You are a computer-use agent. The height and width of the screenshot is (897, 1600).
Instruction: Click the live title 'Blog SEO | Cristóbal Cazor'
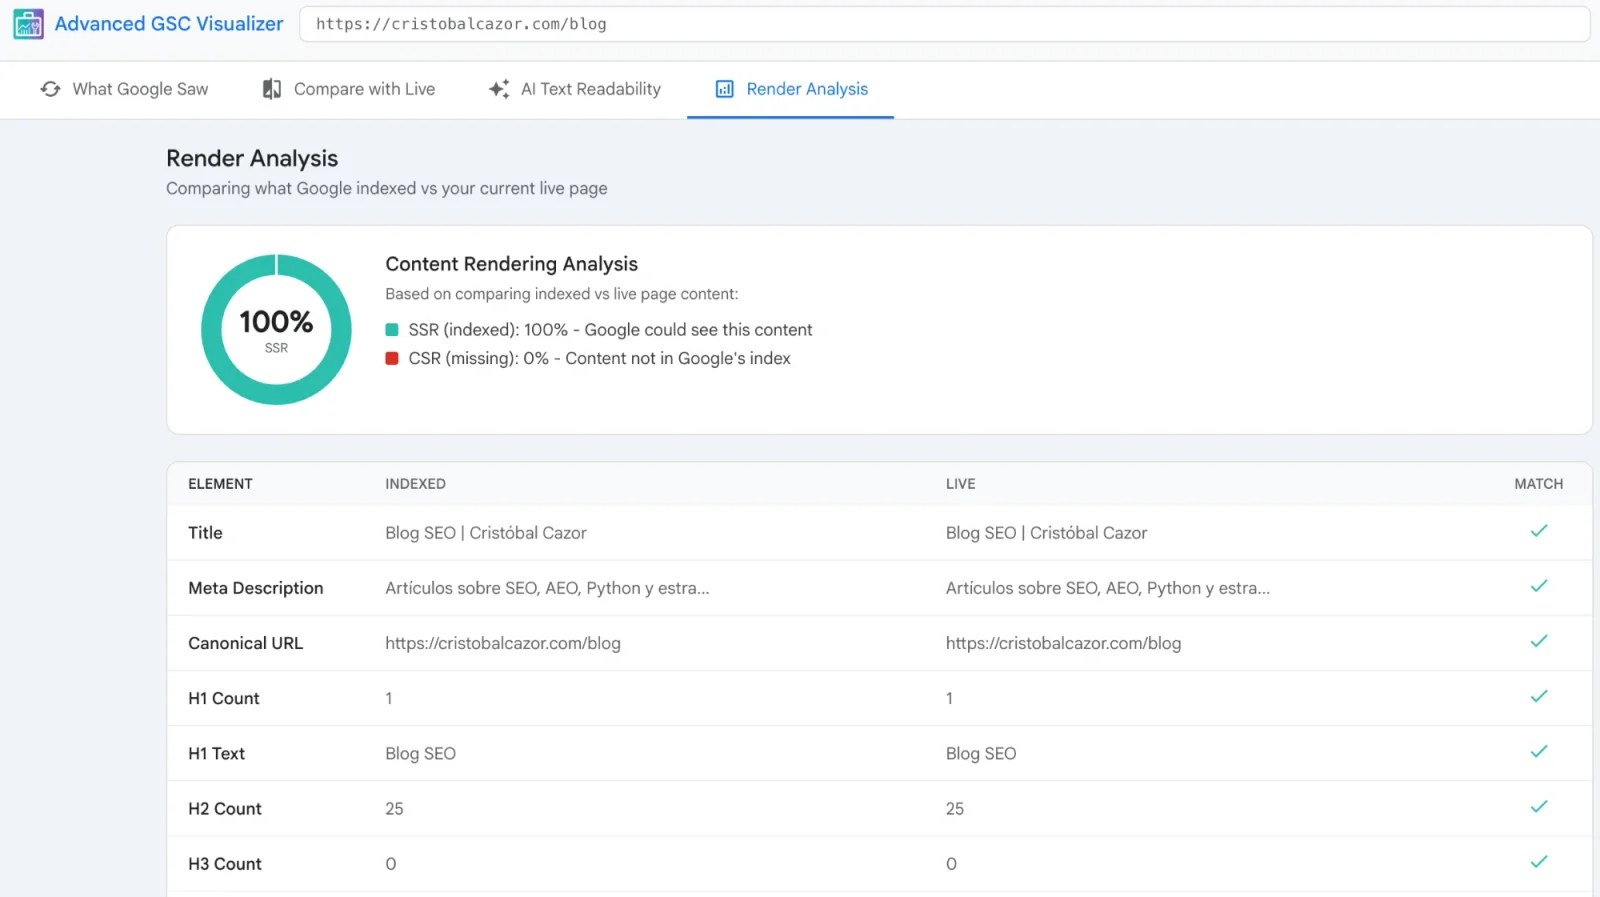pos(1046,533)
